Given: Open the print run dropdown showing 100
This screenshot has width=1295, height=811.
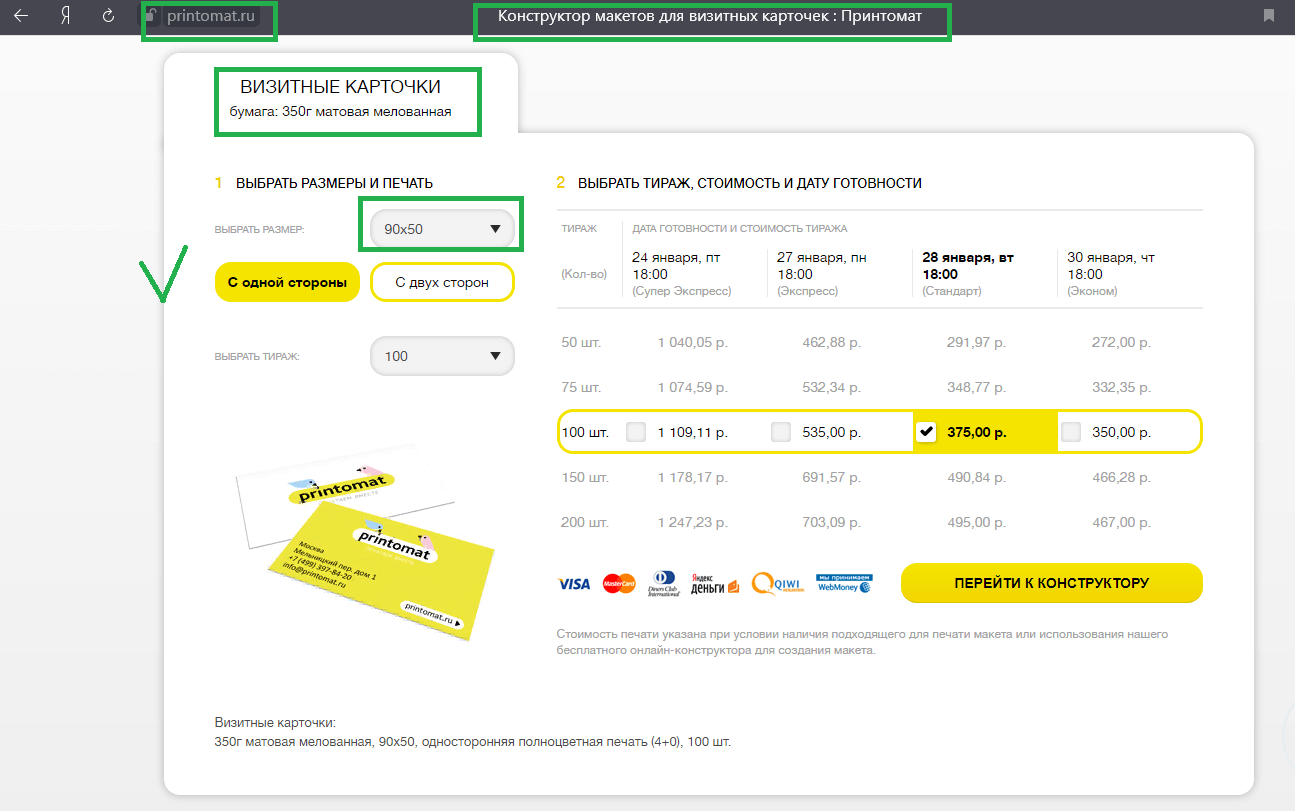Looking at the screenshot, I should click(x=442, y=356).
